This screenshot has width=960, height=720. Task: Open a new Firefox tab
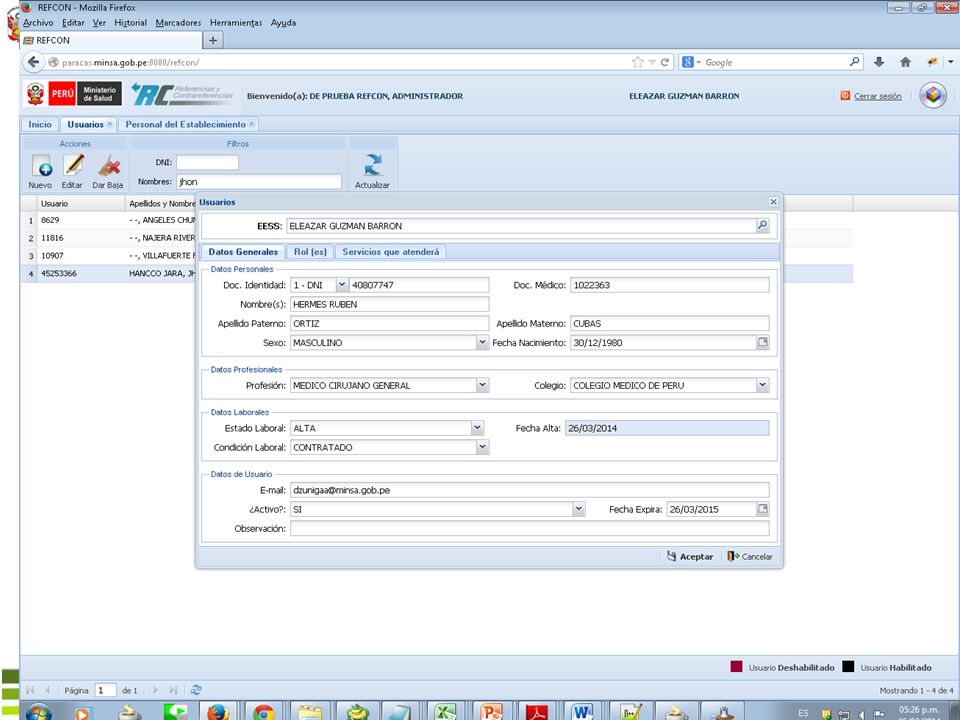(213, 40)
